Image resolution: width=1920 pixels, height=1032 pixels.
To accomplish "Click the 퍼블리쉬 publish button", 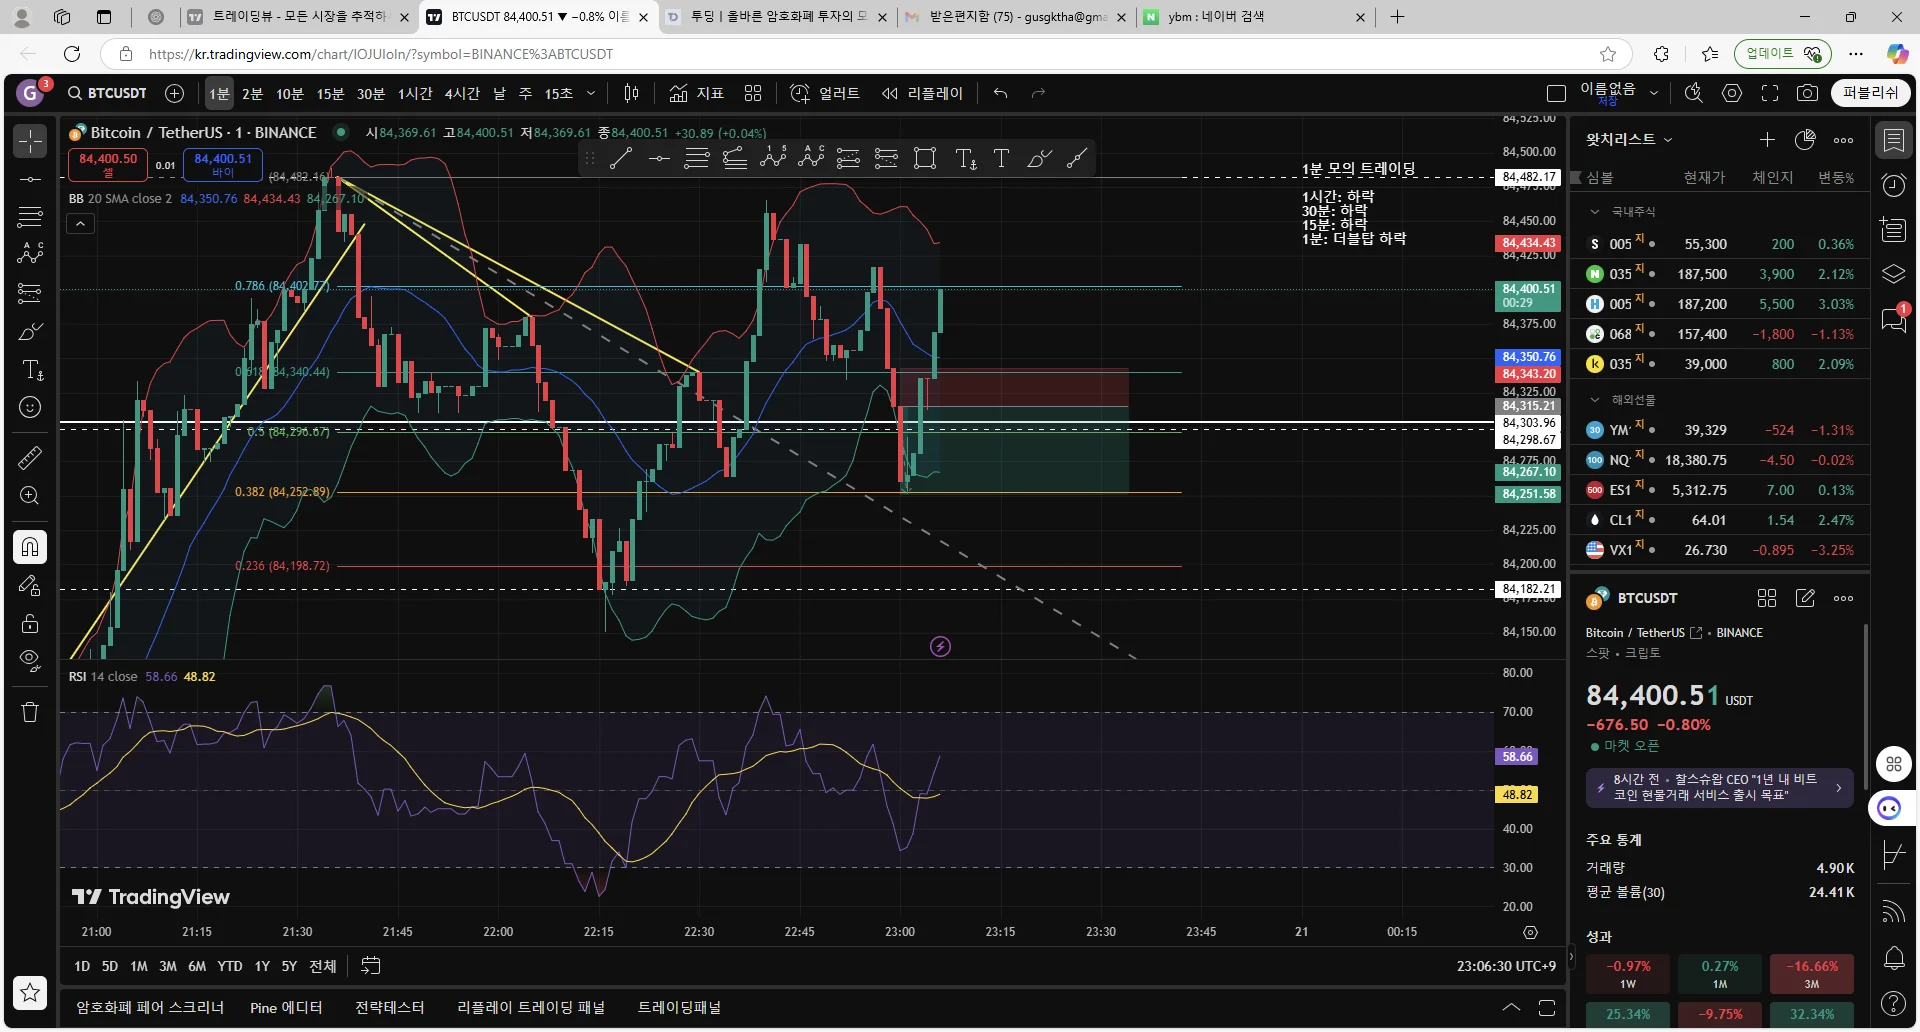I will 1870,93.
